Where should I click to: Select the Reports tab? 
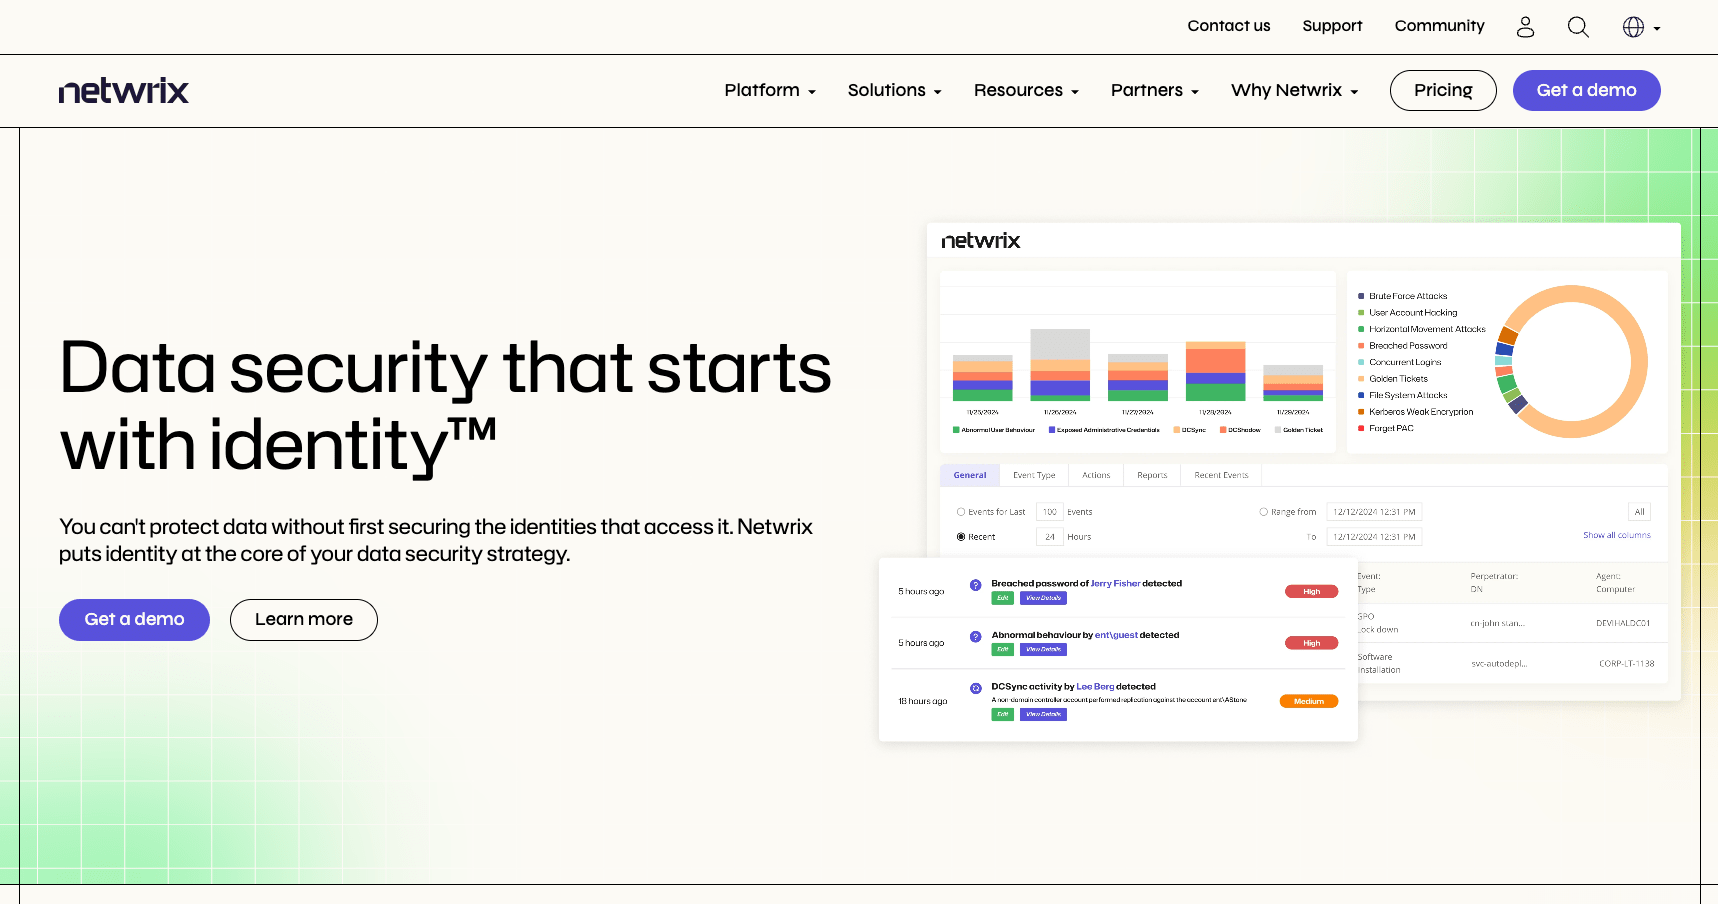tap(1152, 475)
